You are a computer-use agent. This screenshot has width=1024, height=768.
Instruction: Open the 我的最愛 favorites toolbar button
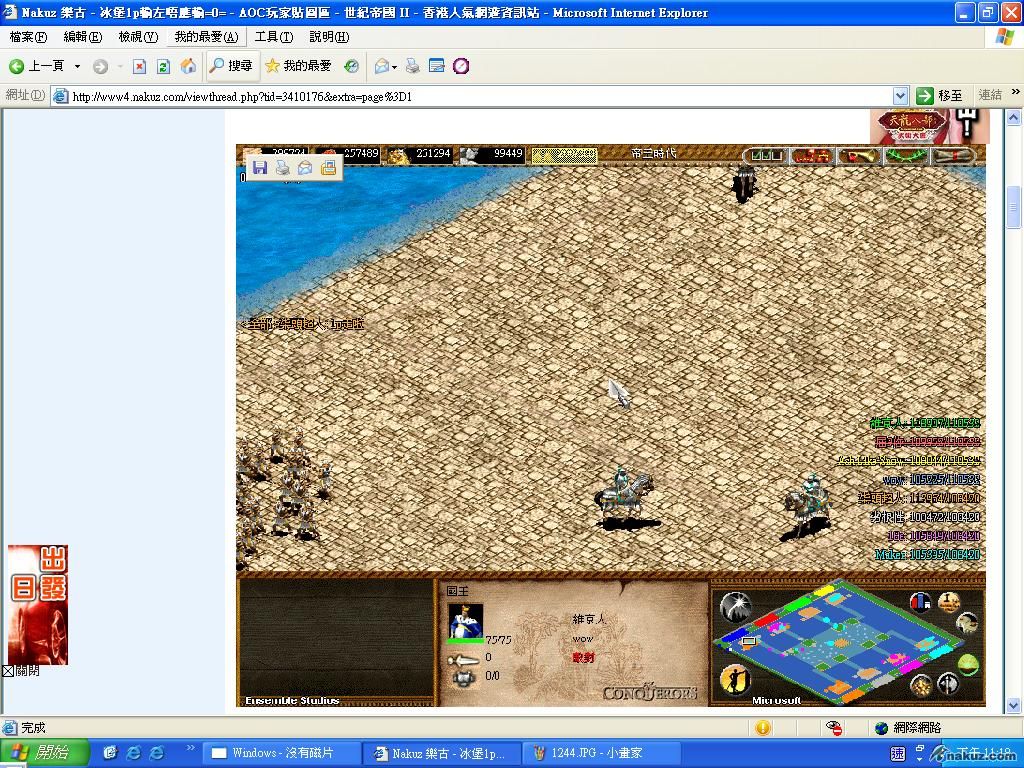pyautogui.click(x=298, y=66)
